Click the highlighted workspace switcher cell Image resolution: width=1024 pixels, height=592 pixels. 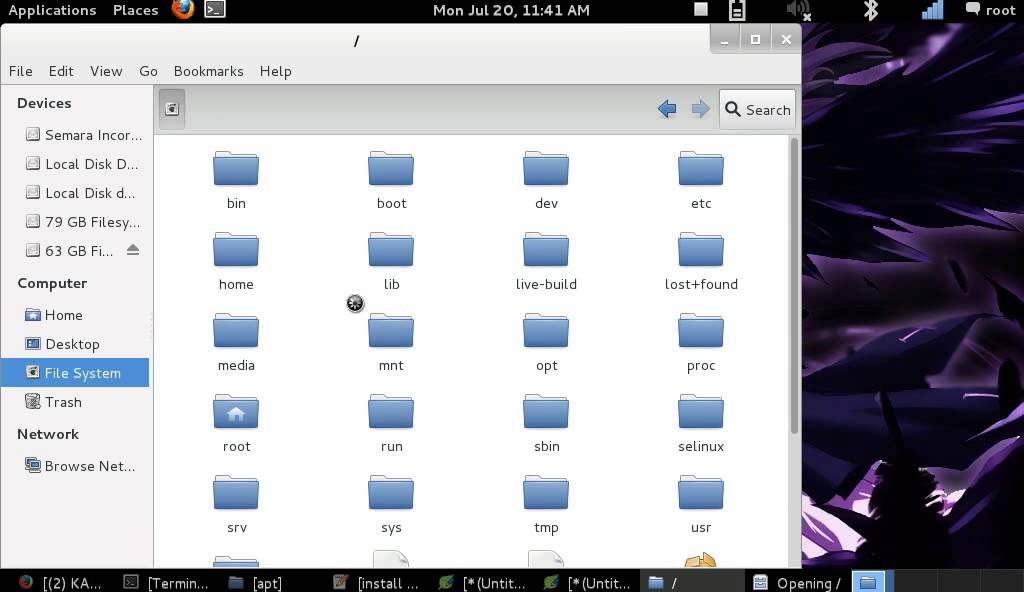[867, 582]
